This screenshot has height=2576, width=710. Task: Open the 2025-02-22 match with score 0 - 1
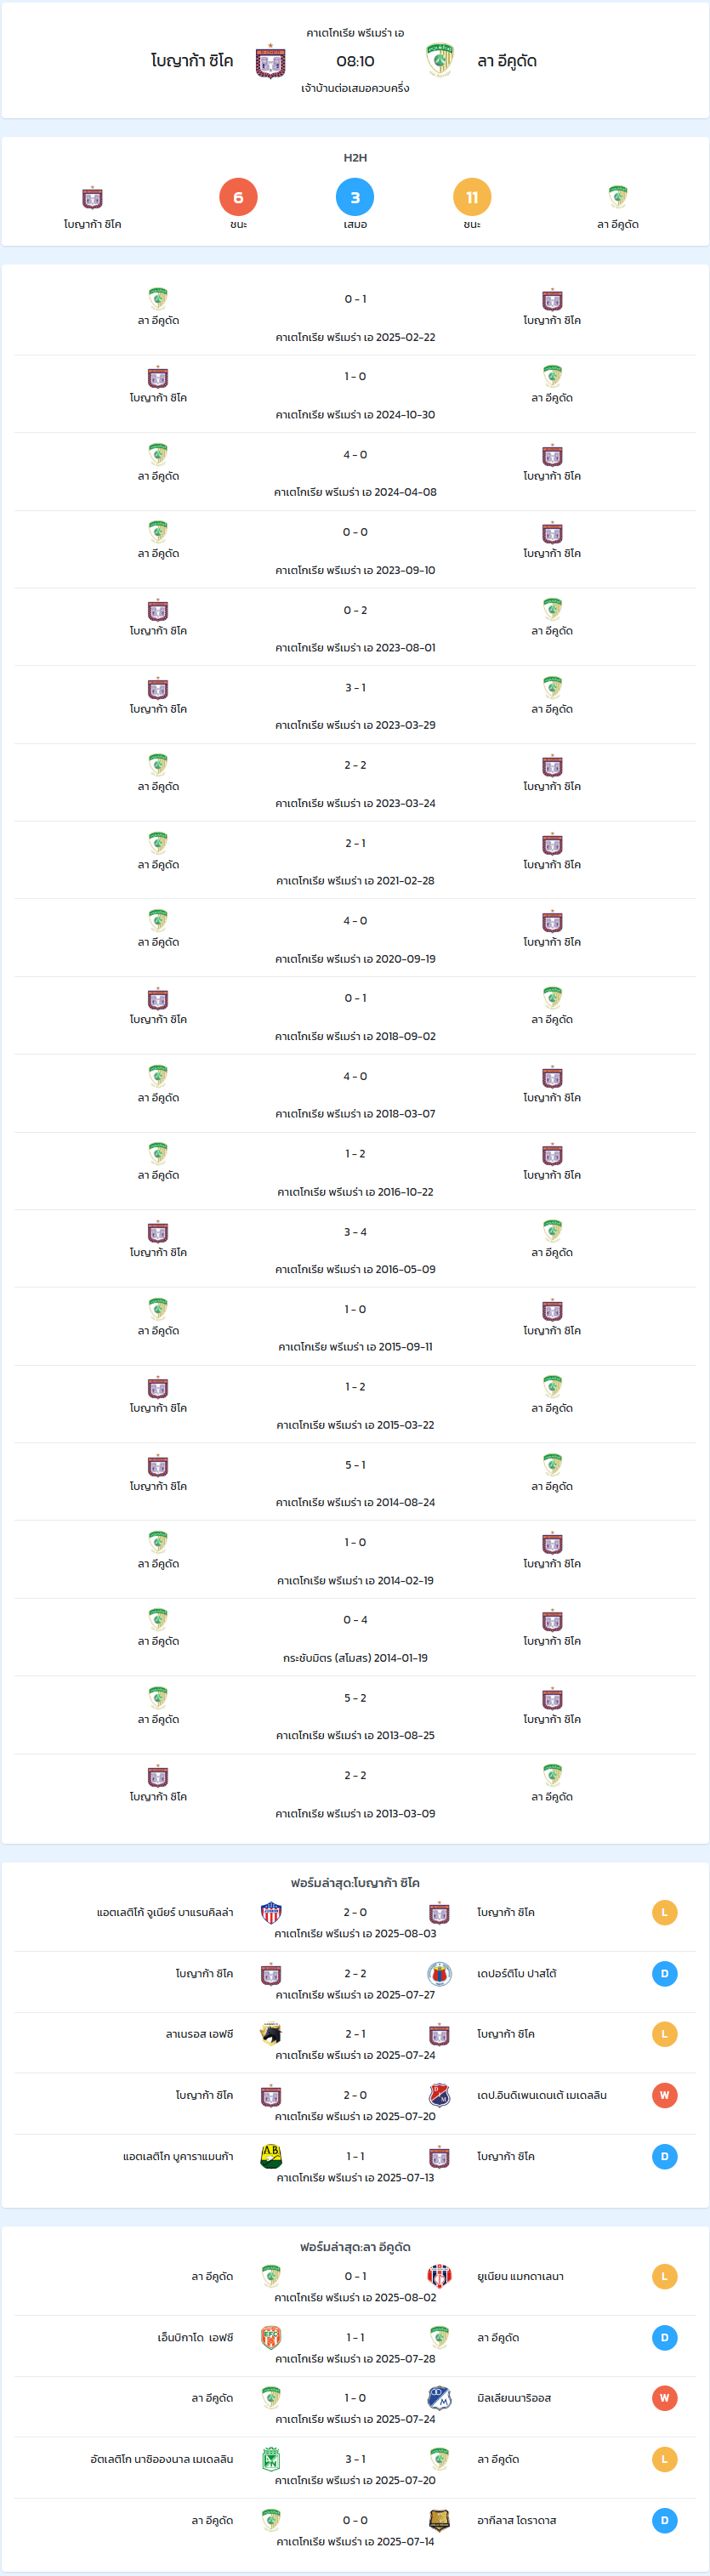[x=355, y=317]
